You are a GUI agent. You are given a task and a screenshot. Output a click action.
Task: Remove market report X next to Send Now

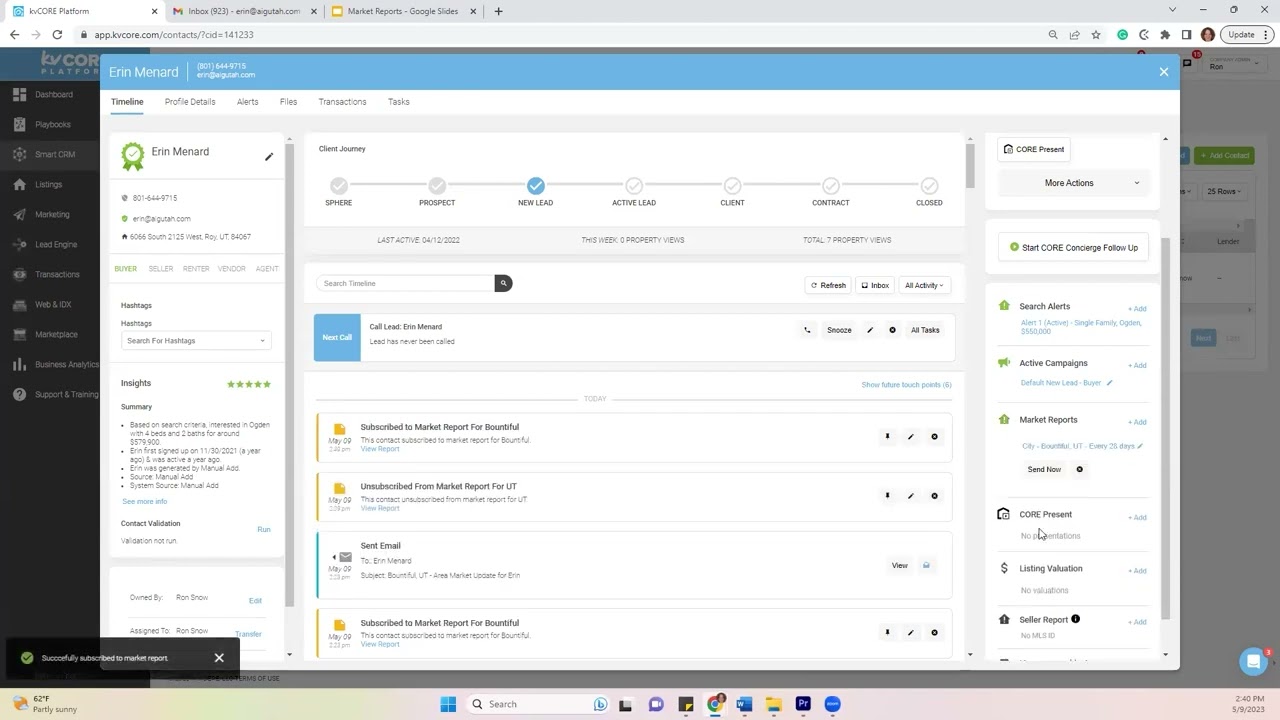click(1079, 470)
